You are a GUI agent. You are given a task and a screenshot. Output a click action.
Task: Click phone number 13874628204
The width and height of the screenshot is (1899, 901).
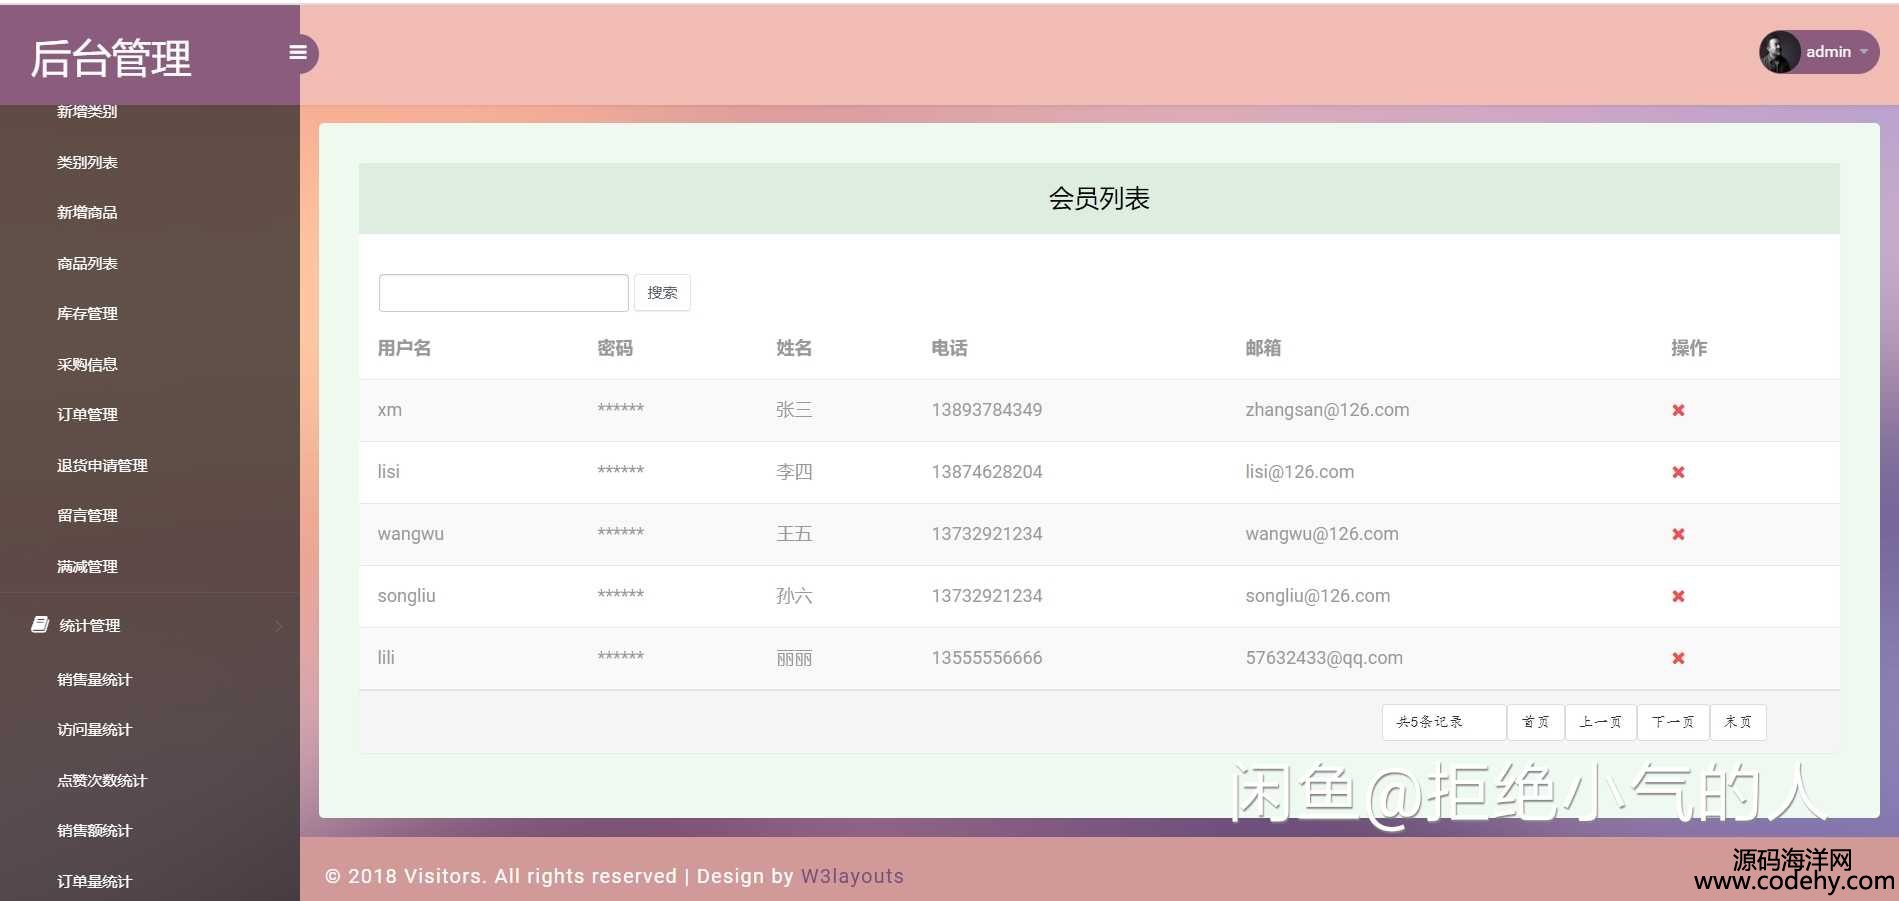click(987, 472)
